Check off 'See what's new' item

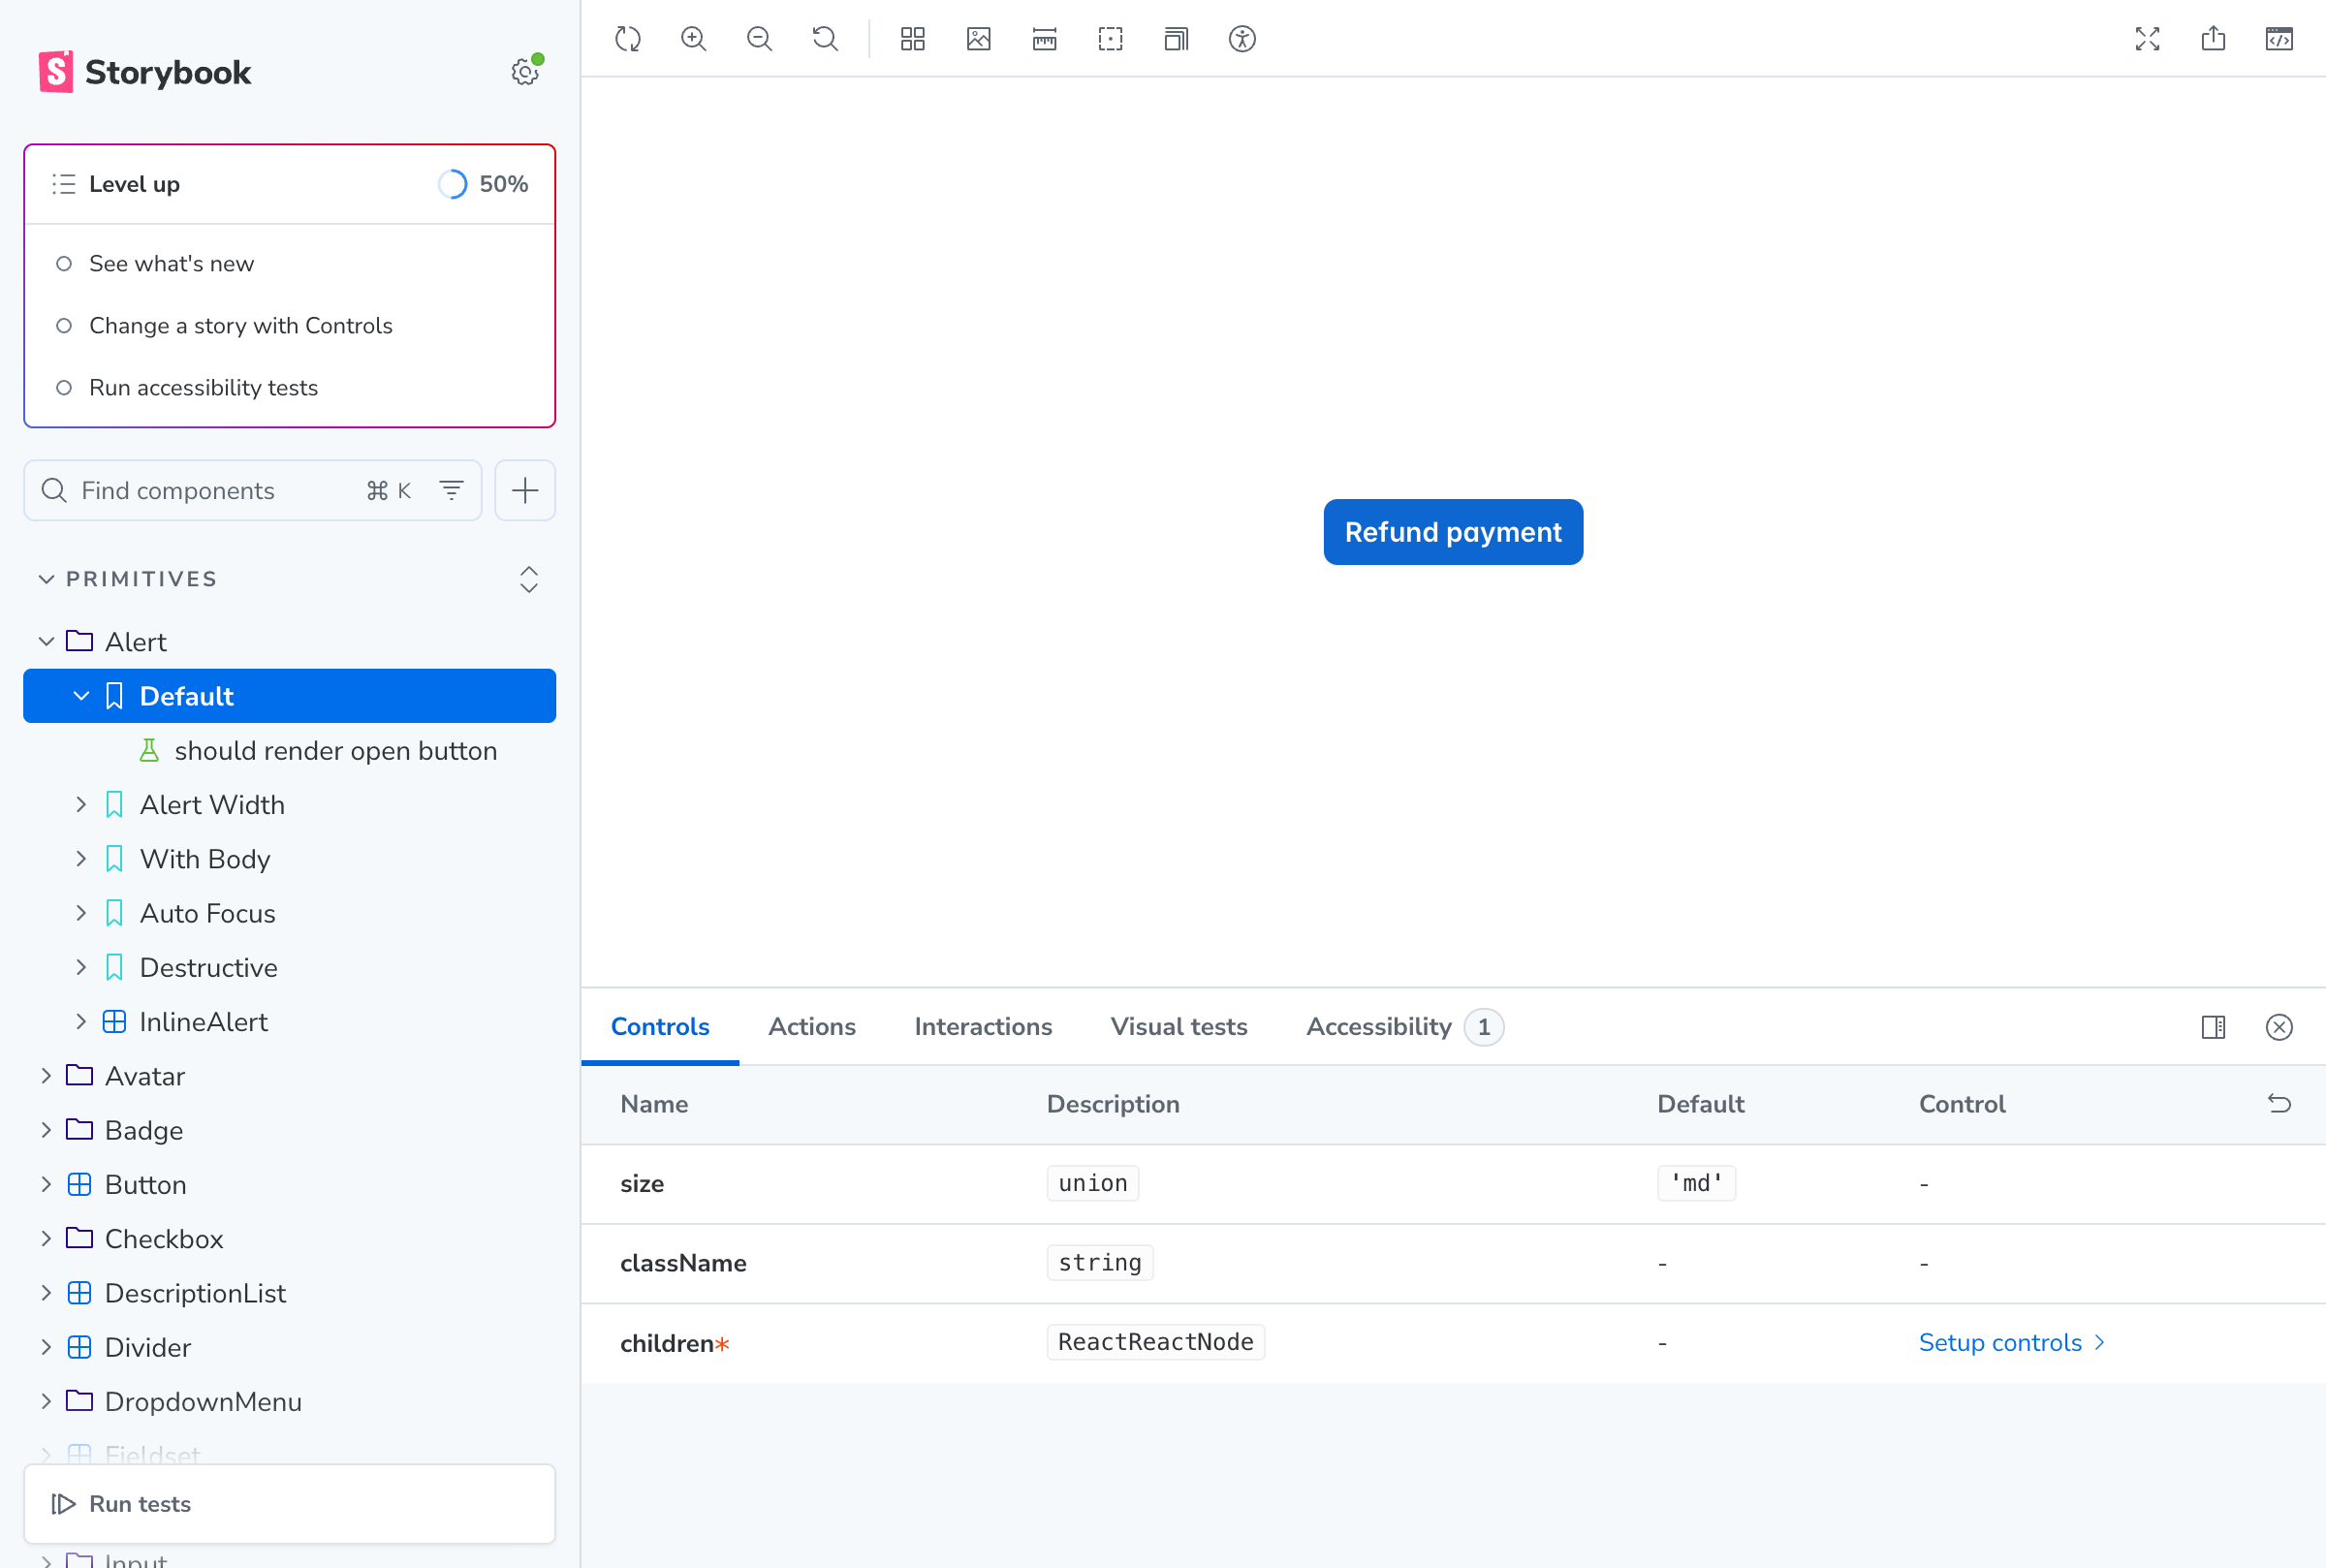click(x=64, y=264)
